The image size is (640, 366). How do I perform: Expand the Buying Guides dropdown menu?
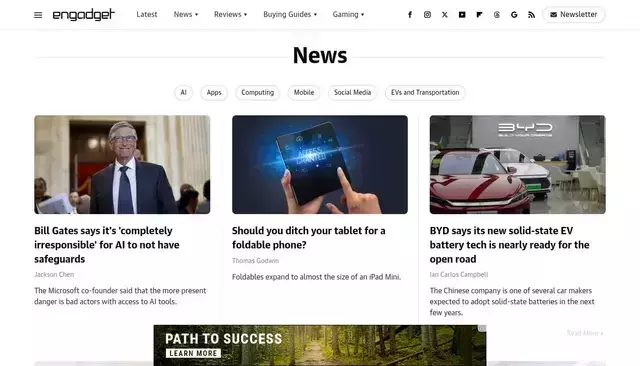(x=290, y=14)
